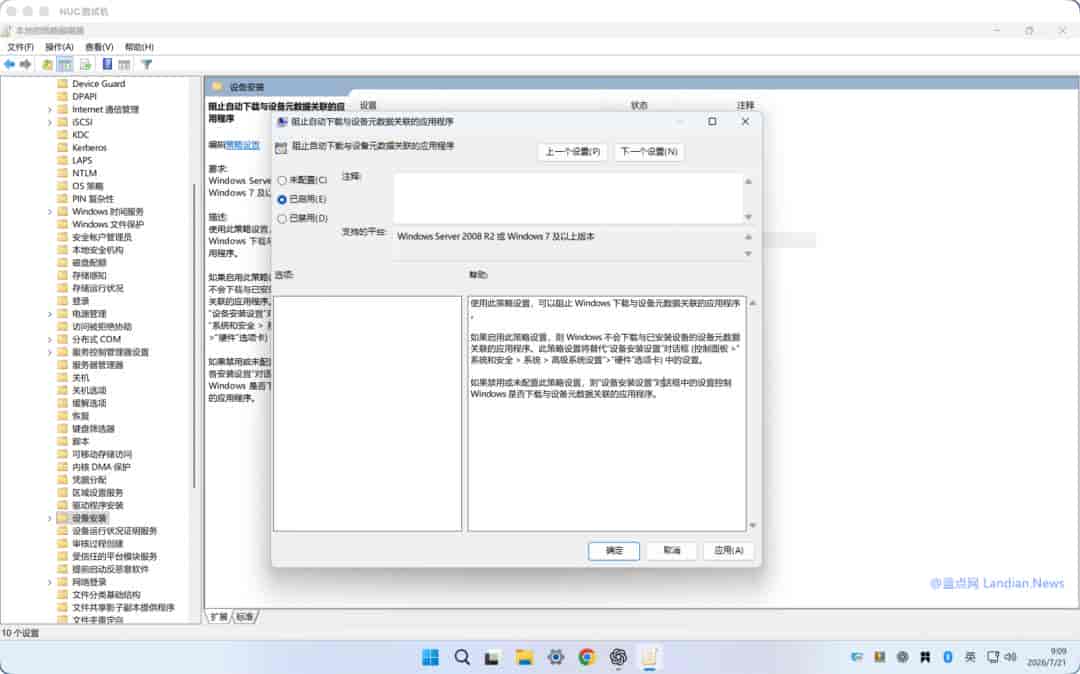Click the 应用(A) button
Screen dimensions: 1080x674
pos(729,551)
